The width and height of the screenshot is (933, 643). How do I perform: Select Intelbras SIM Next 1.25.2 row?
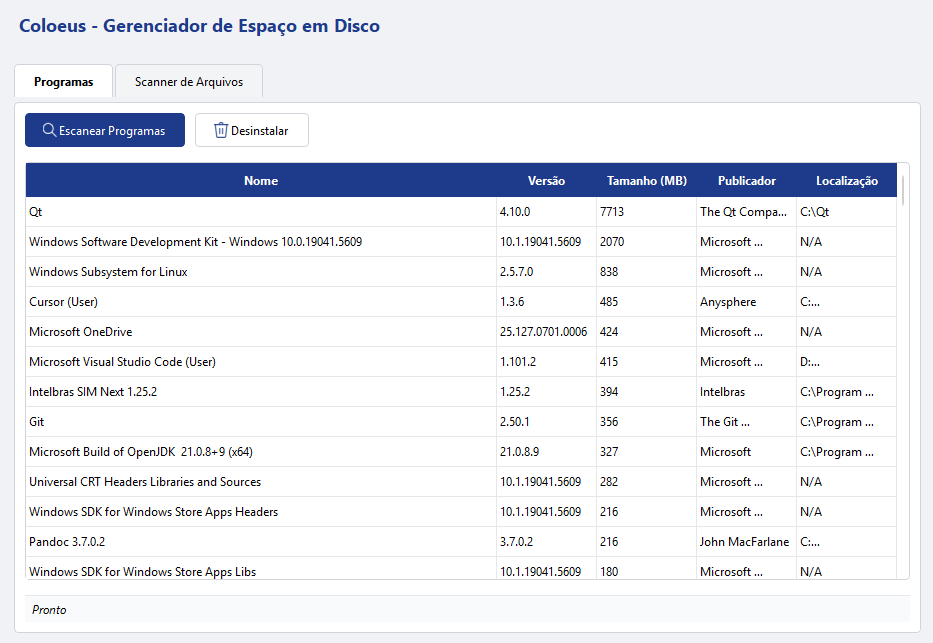pyautogui.click(x=461, y=391)
